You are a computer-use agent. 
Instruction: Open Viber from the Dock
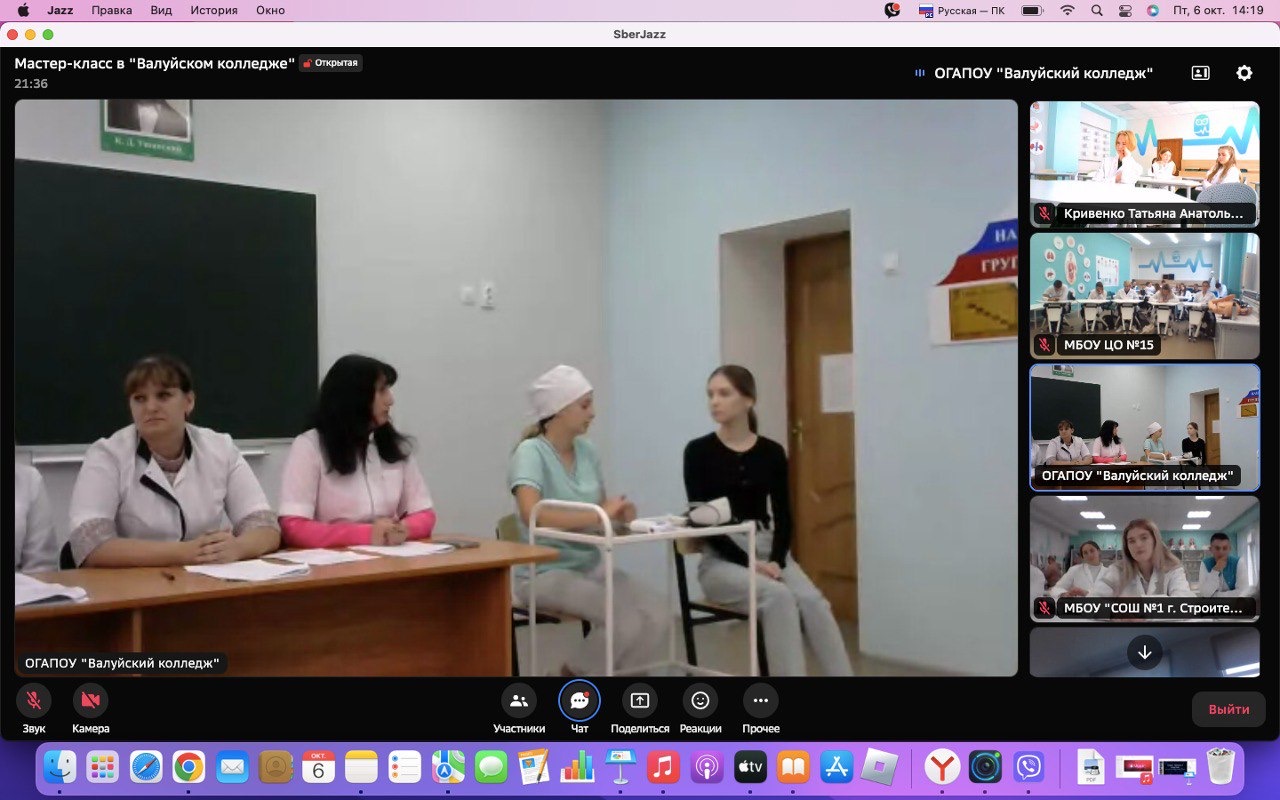click(1028, 767)
